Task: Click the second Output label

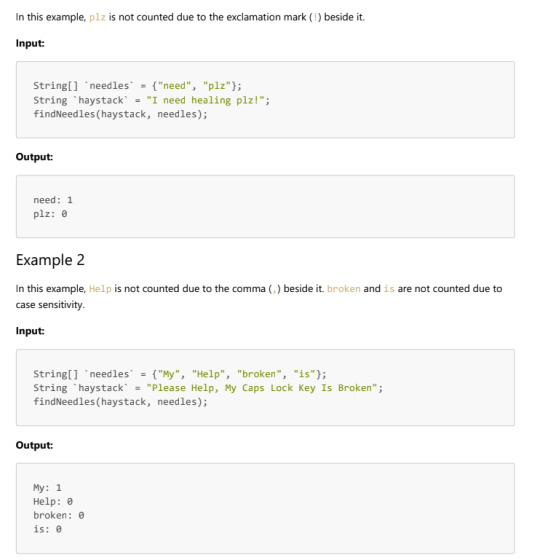Action: click(x=34, y=445)
